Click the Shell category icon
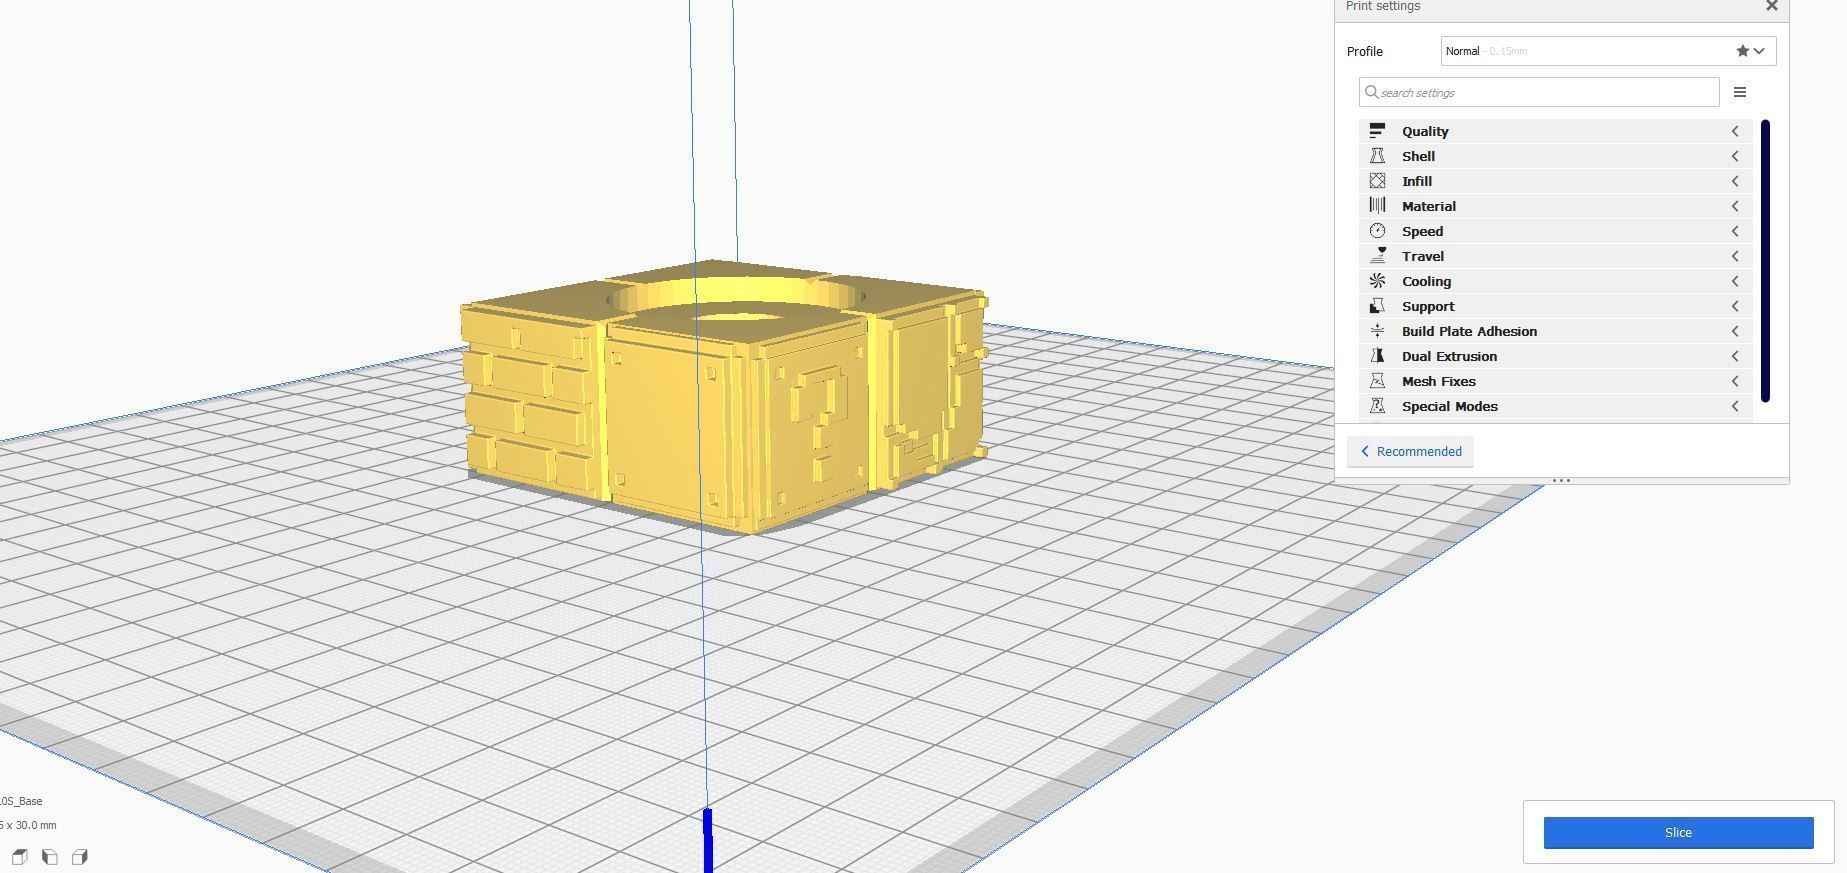 tap(1377, 156)
